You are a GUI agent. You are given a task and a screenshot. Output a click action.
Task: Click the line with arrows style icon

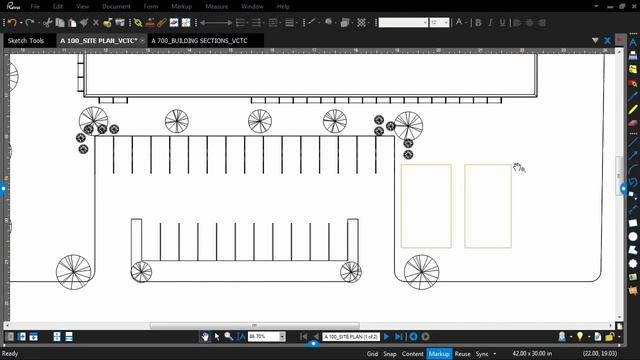(x=216, y=22)
